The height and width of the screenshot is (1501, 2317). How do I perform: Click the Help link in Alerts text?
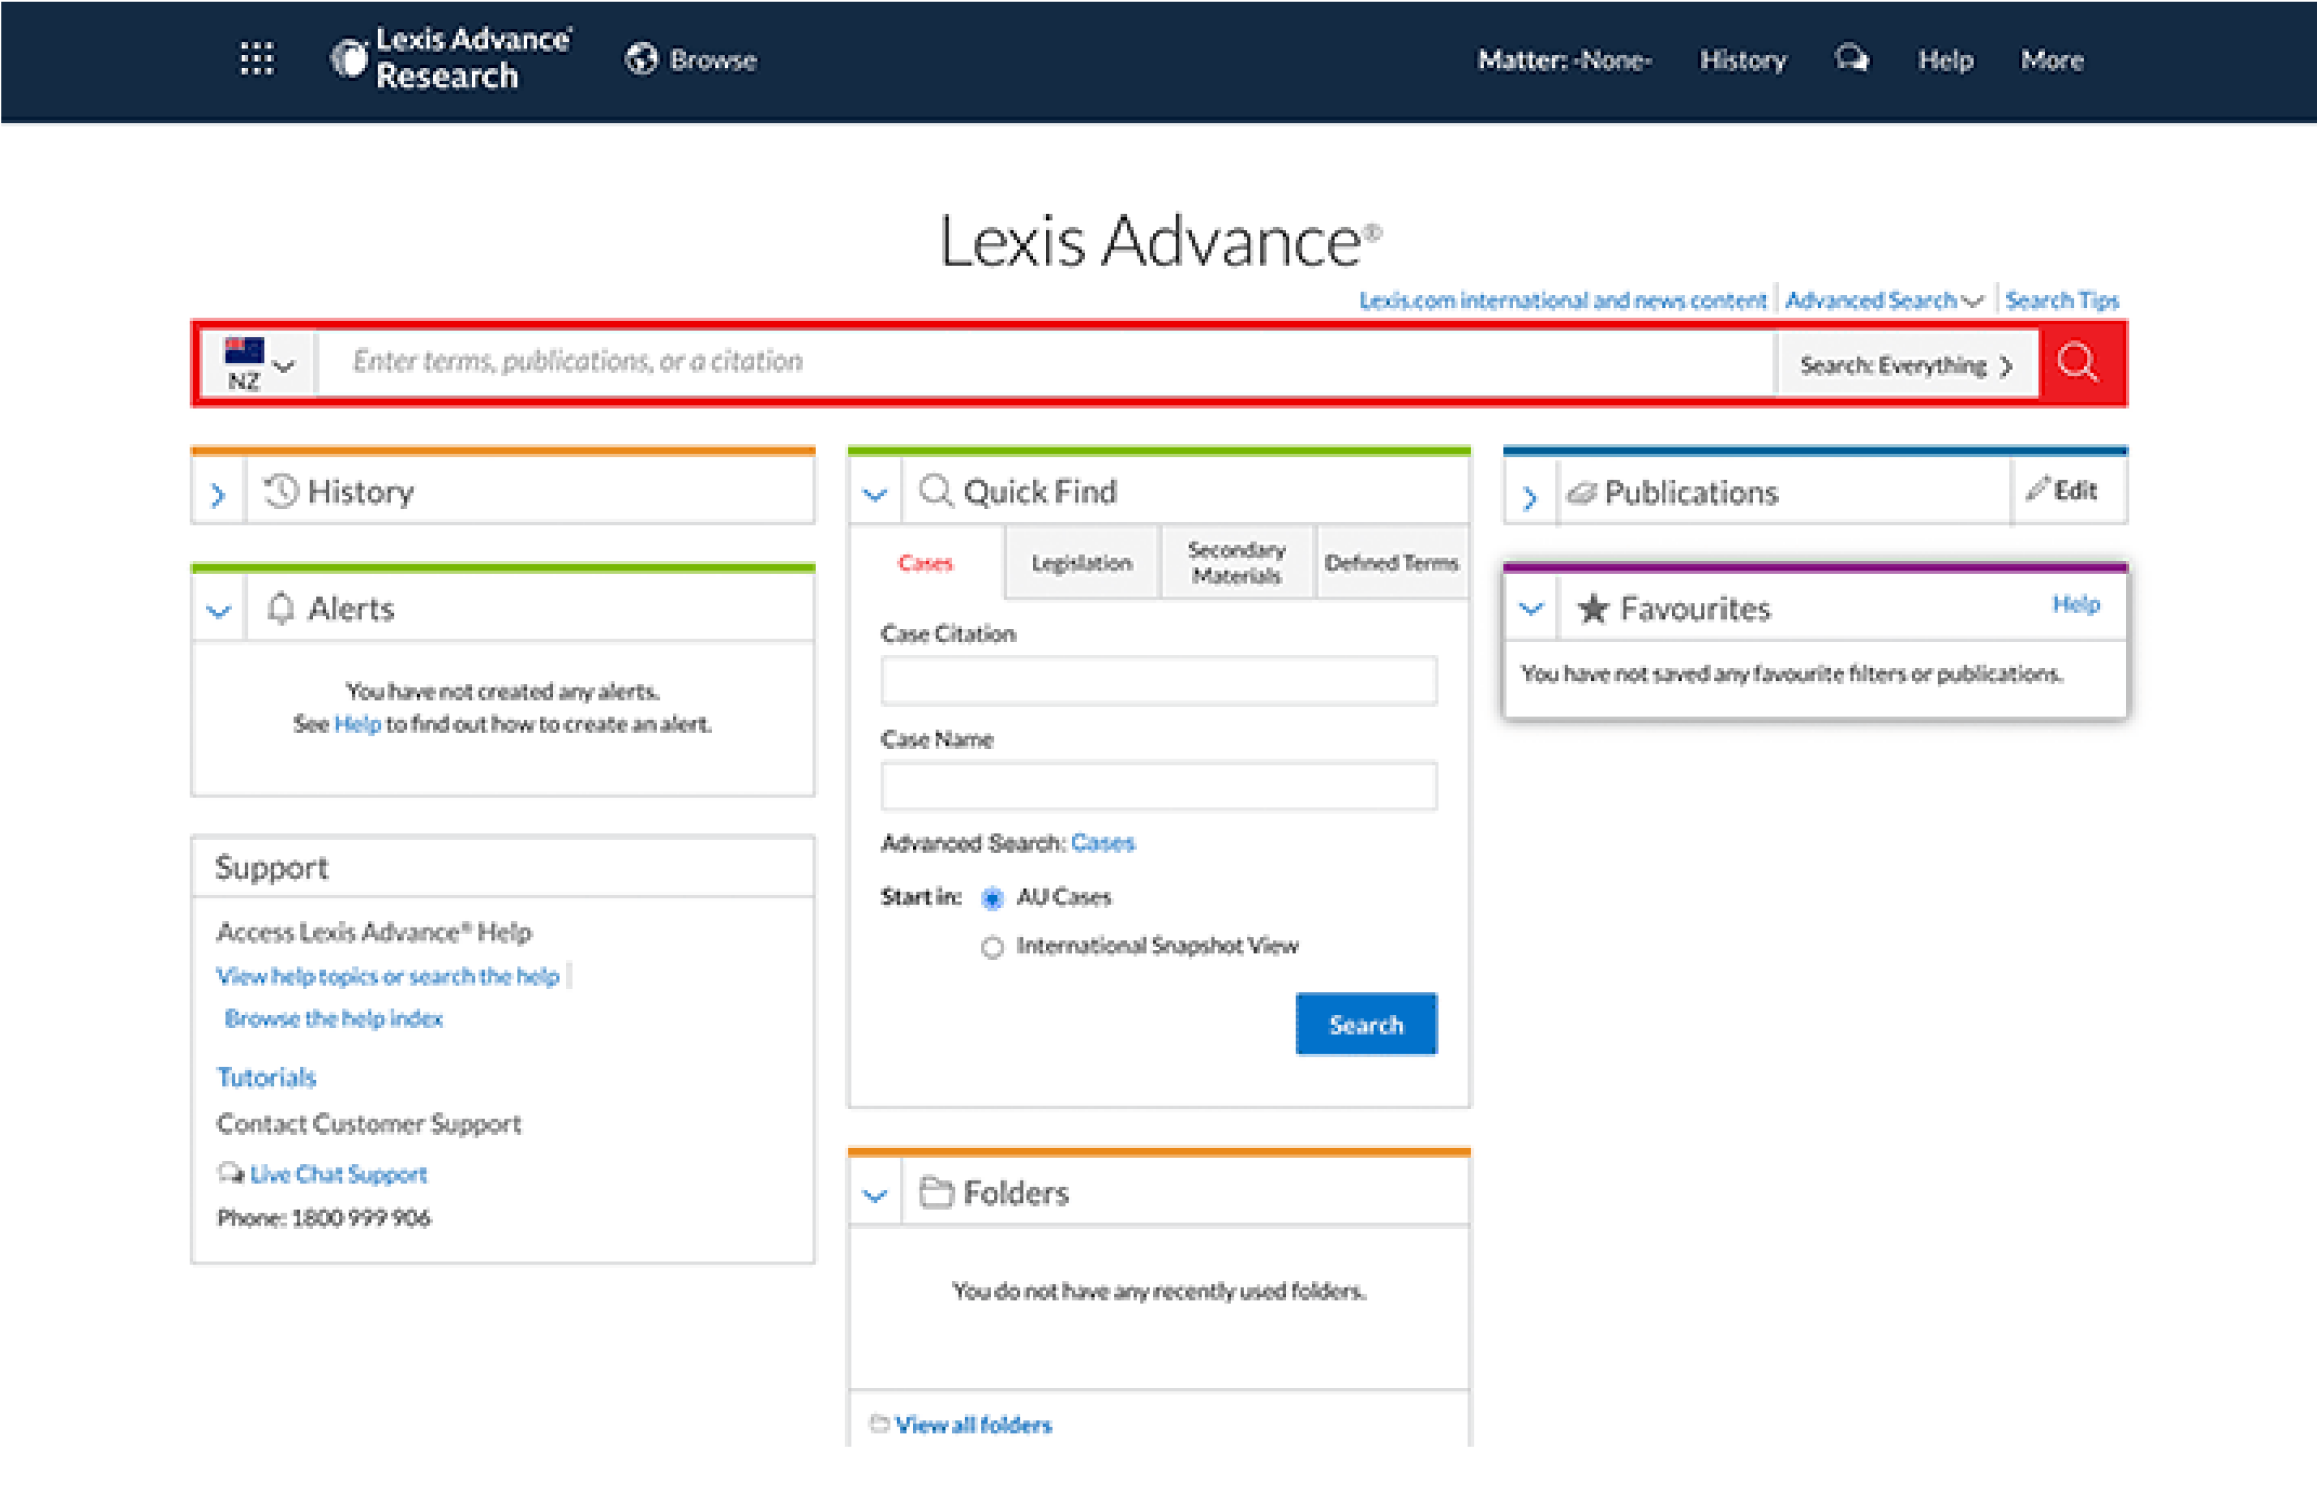[x=357, y=724]
